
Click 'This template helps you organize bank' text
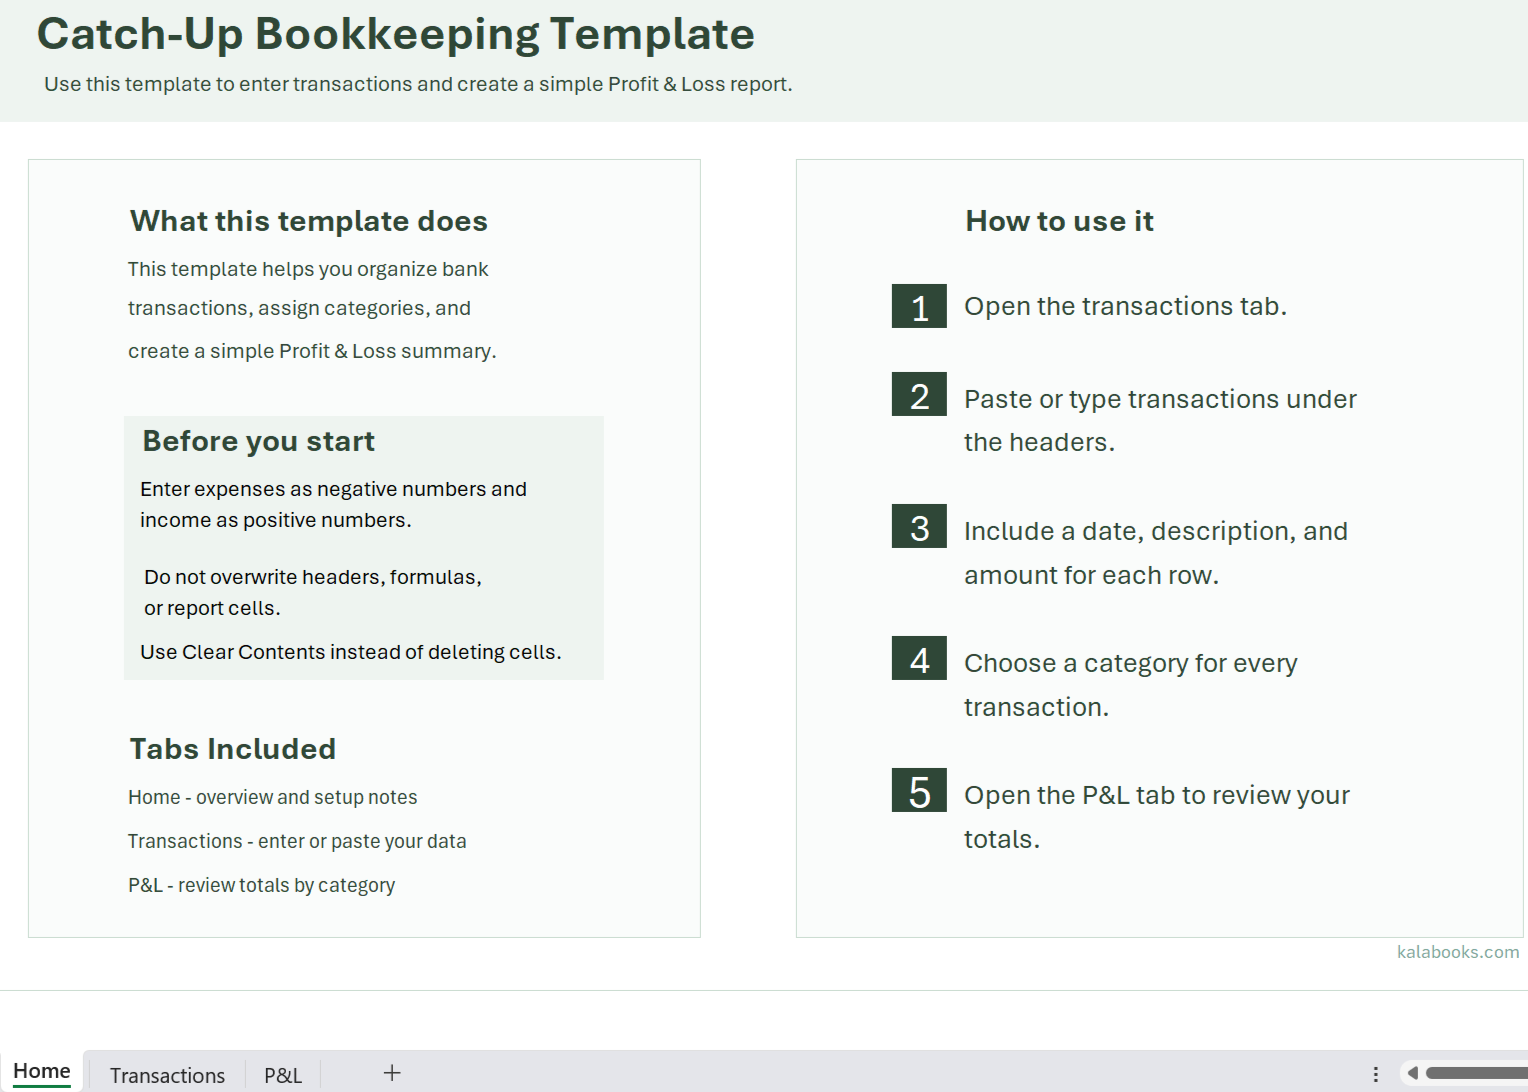click(308, 269)
